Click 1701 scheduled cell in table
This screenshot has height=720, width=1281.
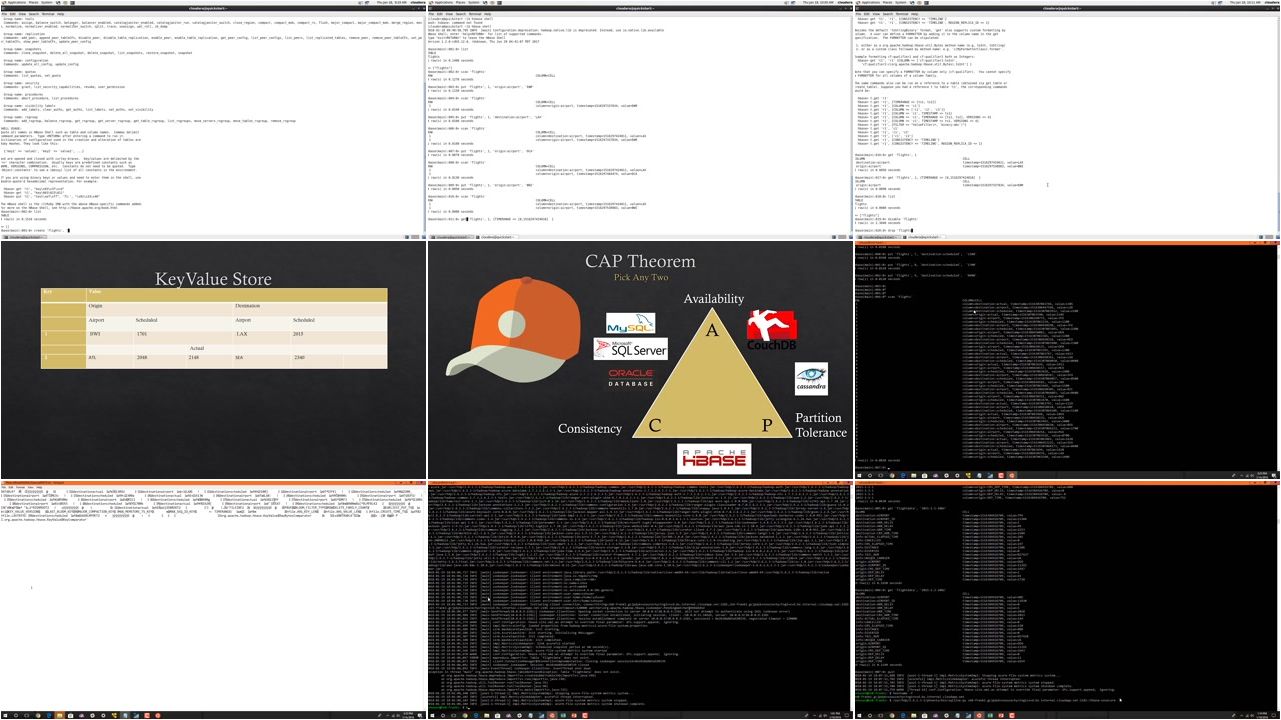coord(142,334)
